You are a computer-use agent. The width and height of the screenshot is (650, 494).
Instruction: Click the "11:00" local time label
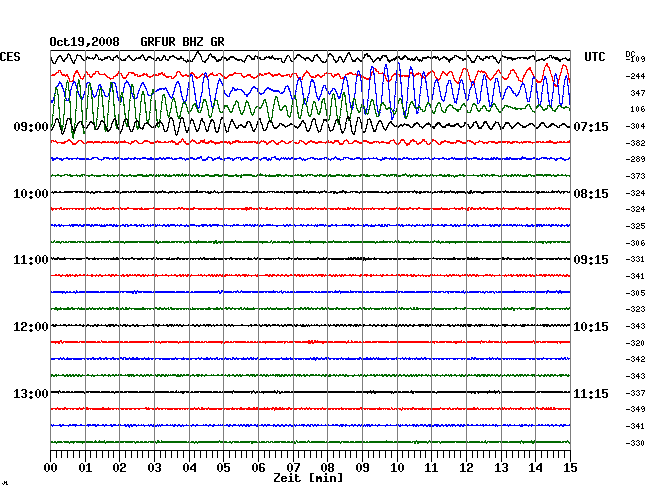pos(31,260)
